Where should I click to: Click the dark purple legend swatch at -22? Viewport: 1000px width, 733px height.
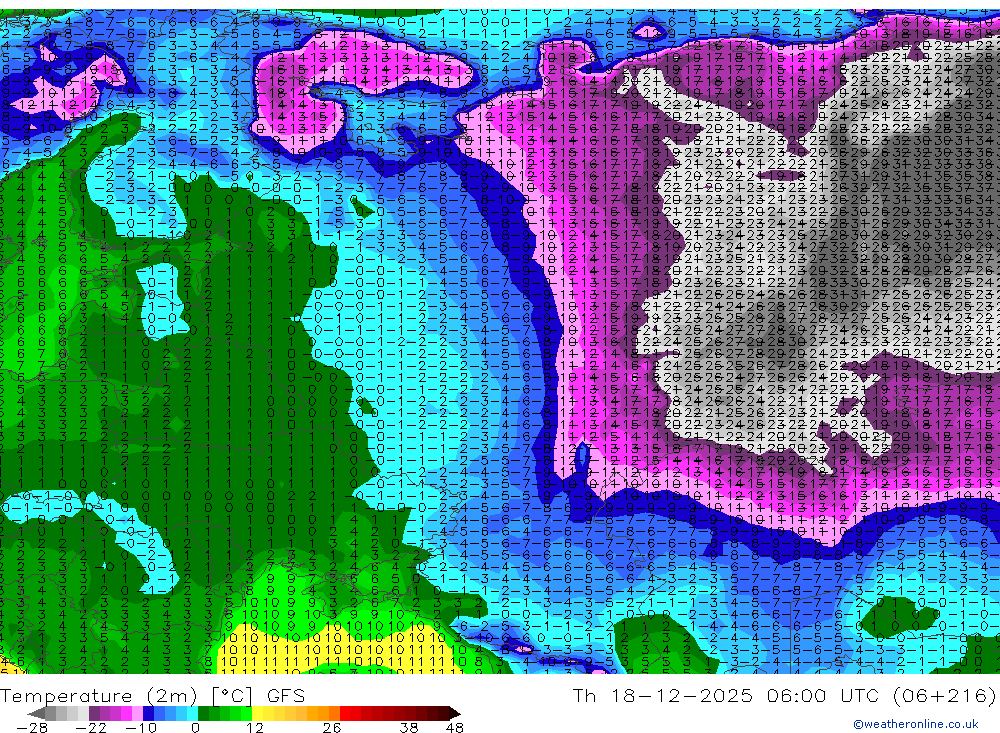point(94,714)
